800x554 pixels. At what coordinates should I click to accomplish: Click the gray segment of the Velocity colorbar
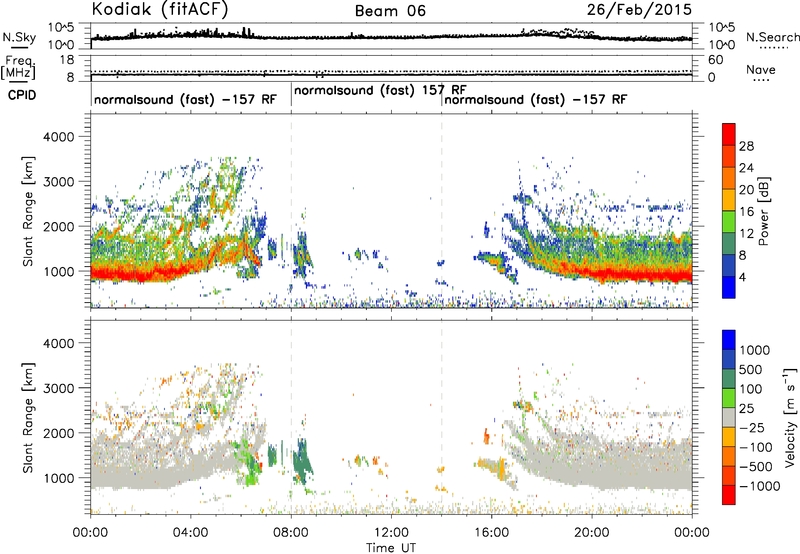point(729,417)
